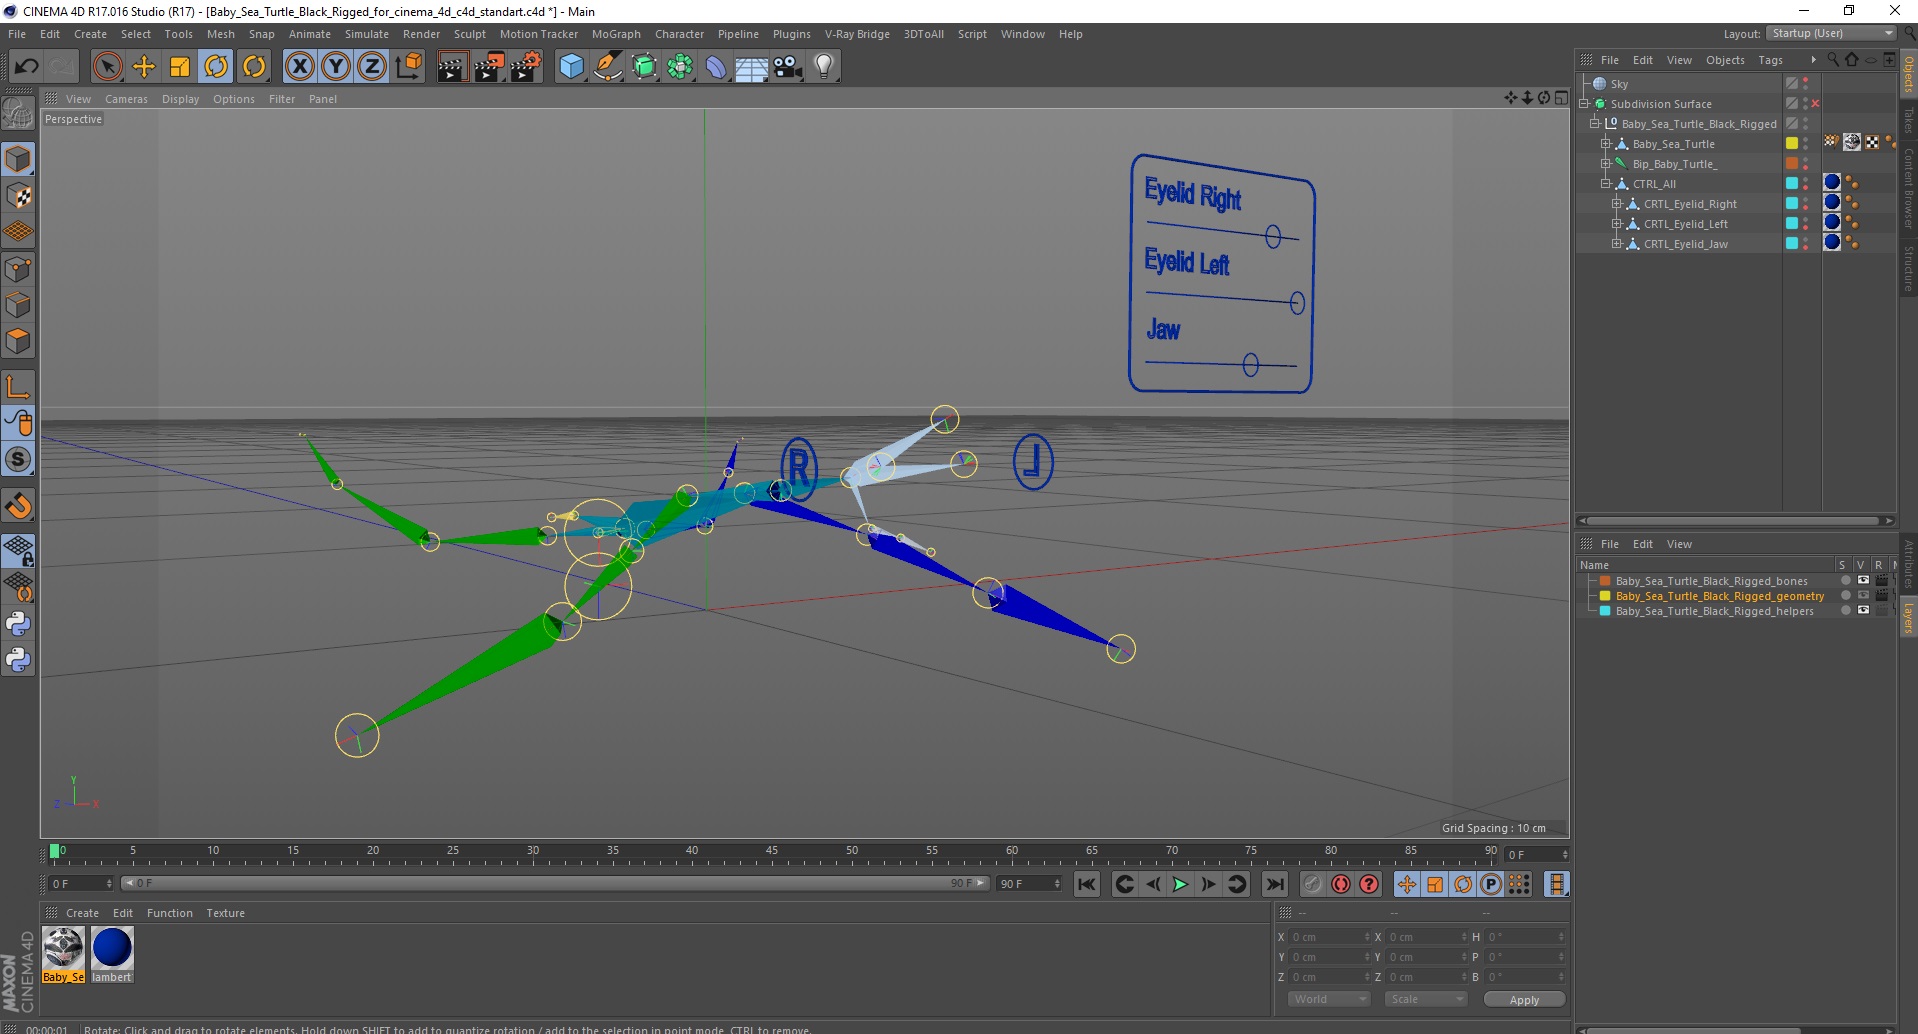This screenshot has width=1918, height=1034.
Task: Collapse the CTRL_All group
Action: click(x=1606, y=183)
